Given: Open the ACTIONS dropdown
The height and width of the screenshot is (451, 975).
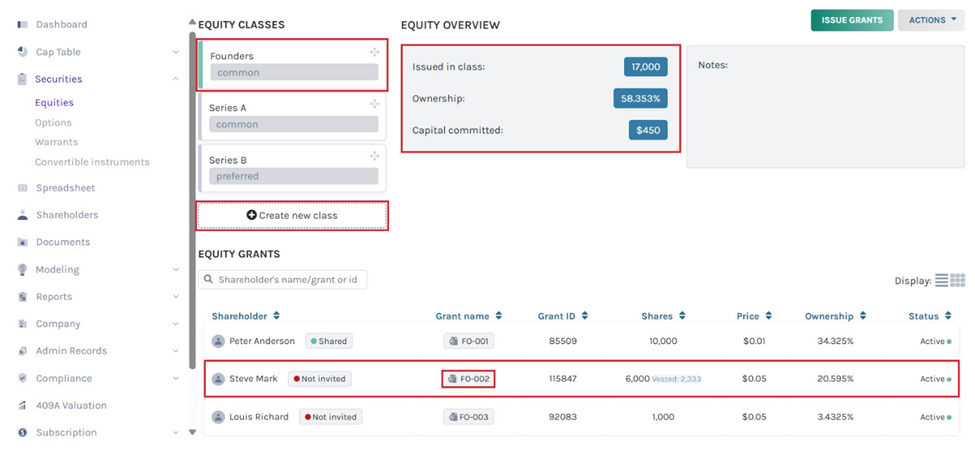Looking at the screenshot, I should (931, 20).
